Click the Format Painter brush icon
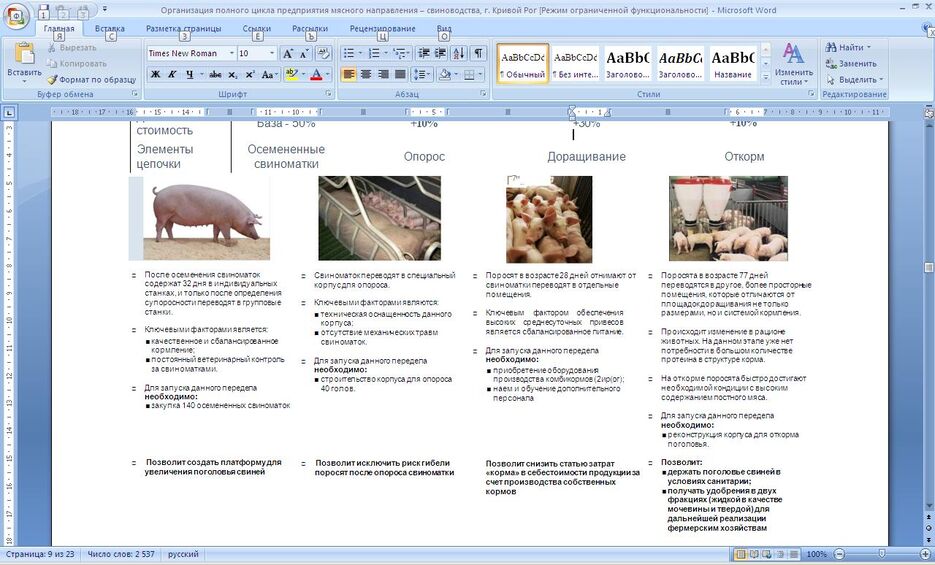935x565 pixels. pyautogui.click(x=52, y=79)
